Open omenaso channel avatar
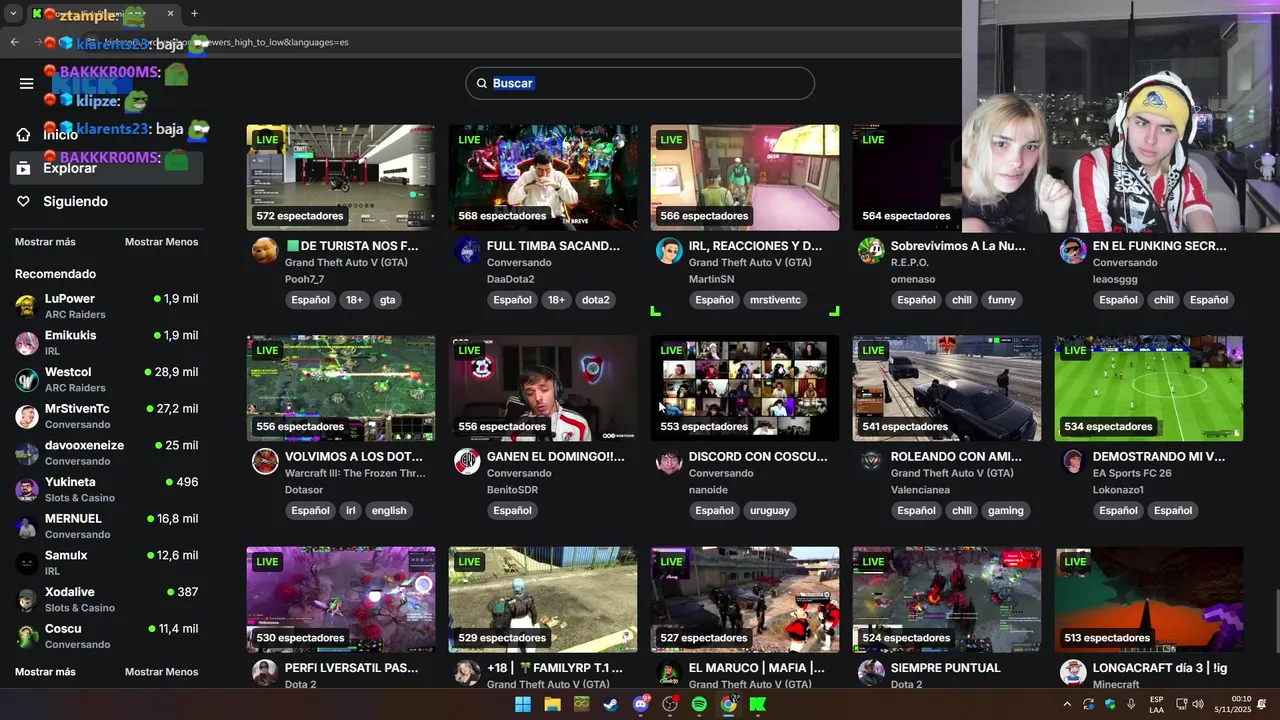1280x720 pixels. tap(871, 251)
